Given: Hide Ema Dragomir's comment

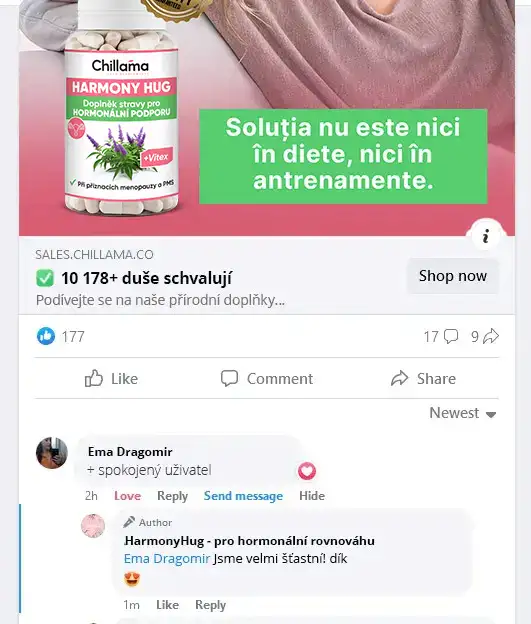Looking at the screenshot, I should pyautogui.click(x=312, y=496).
